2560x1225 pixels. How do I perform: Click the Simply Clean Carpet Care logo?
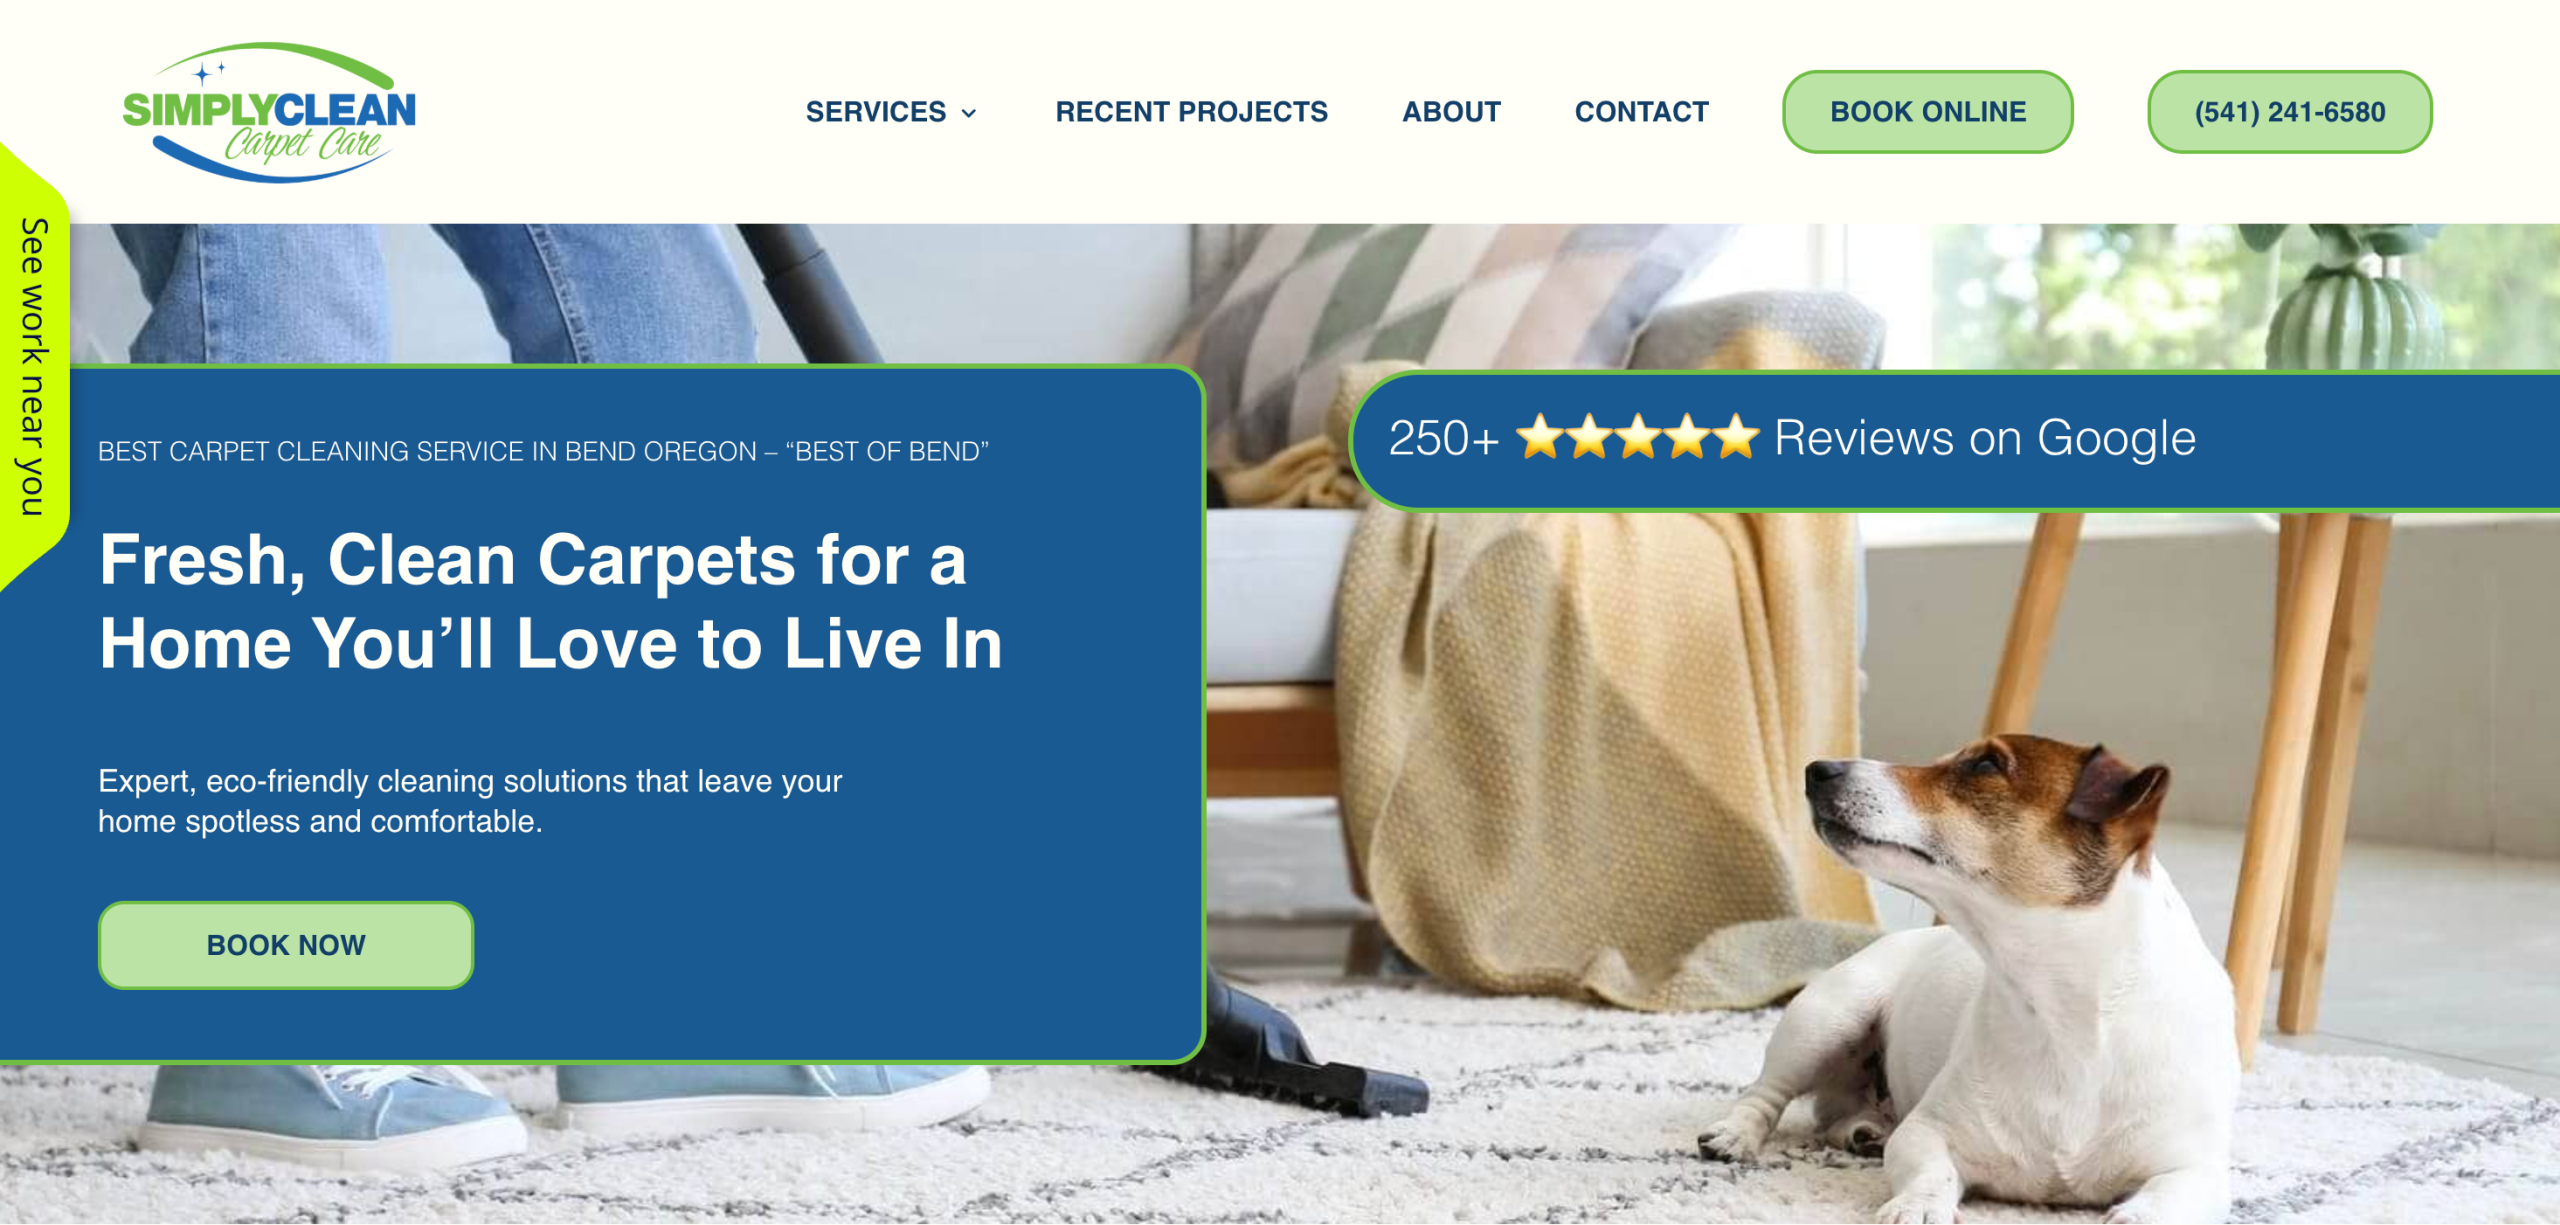pyautogui.click(x=269, y=112)
